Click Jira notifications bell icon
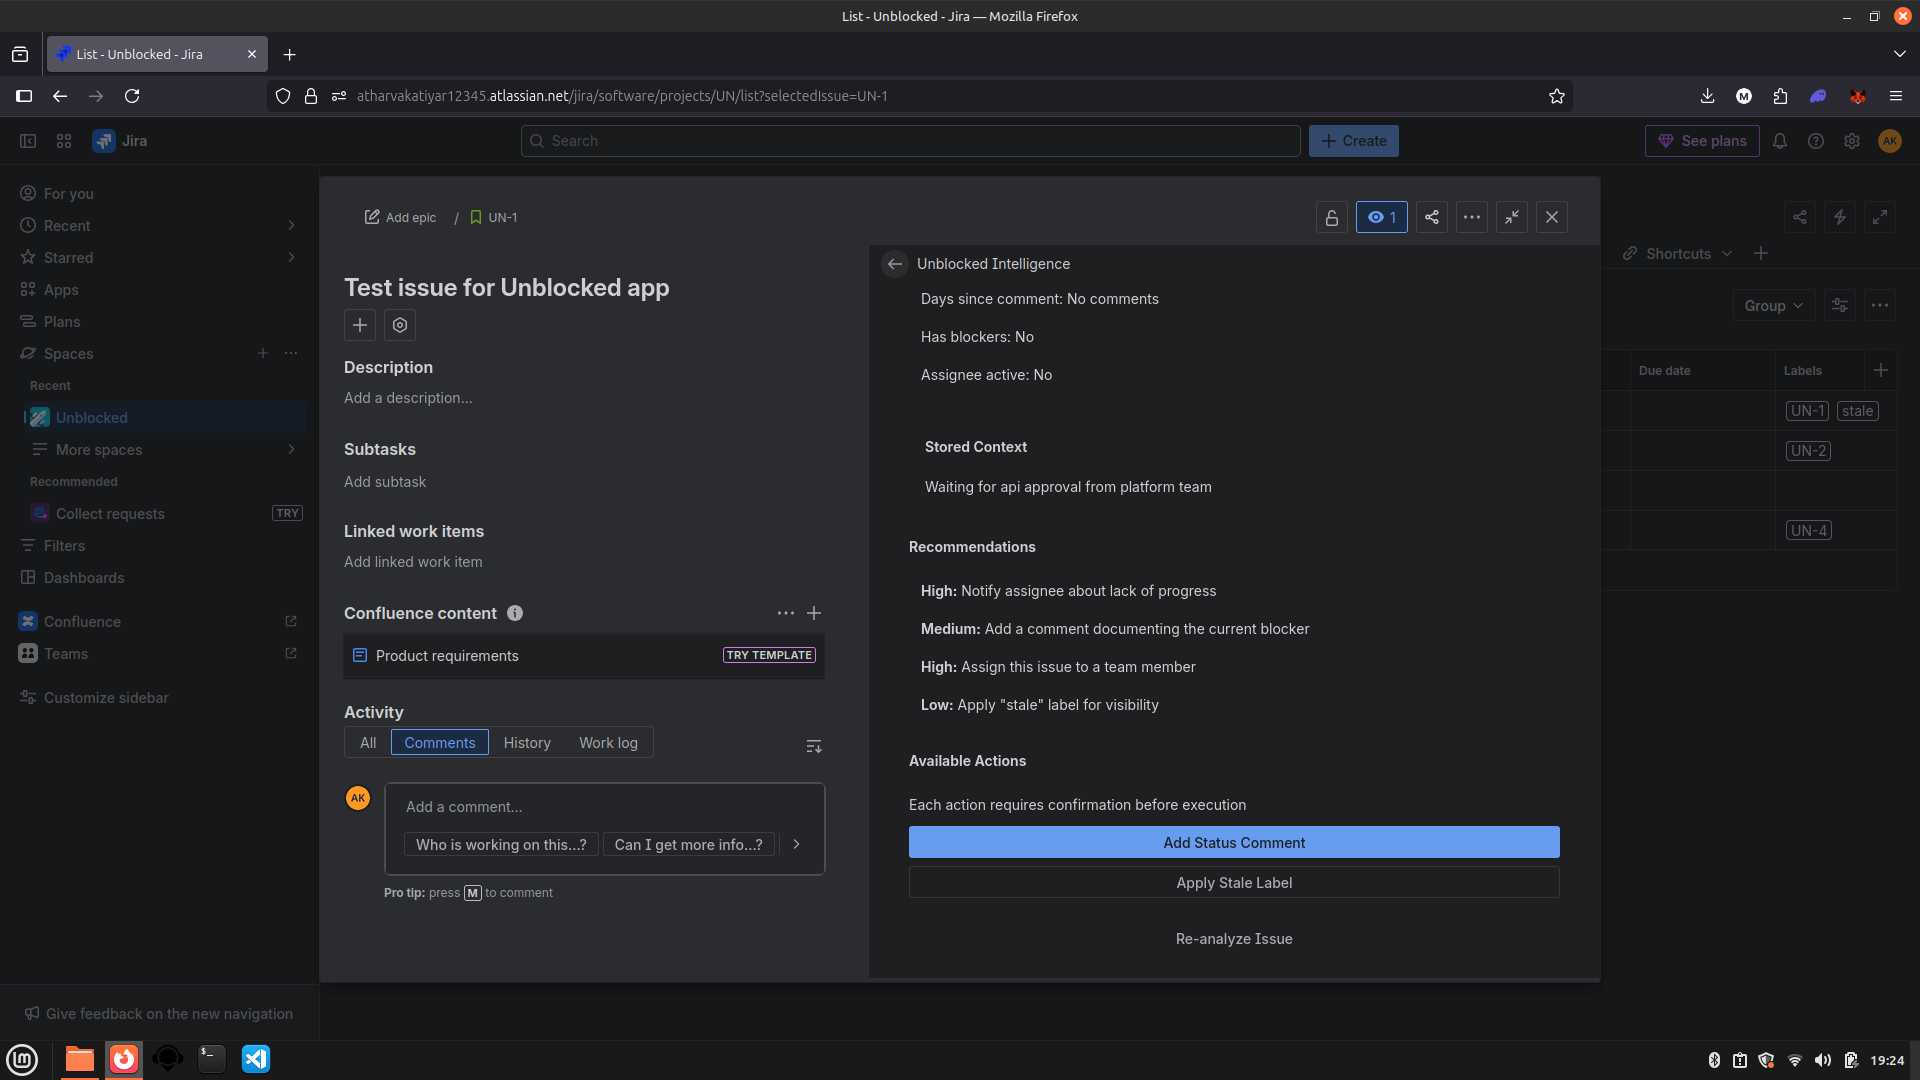 coord(1779,141)
